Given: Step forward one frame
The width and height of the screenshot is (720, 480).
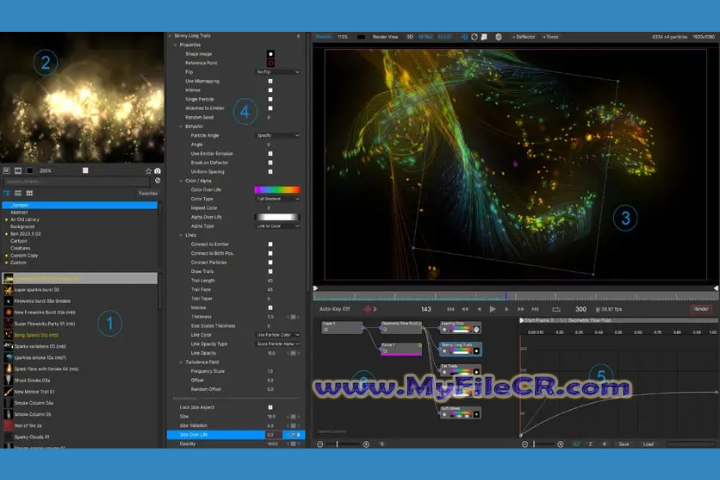Looking at the screenshot, I should (506, 309).
